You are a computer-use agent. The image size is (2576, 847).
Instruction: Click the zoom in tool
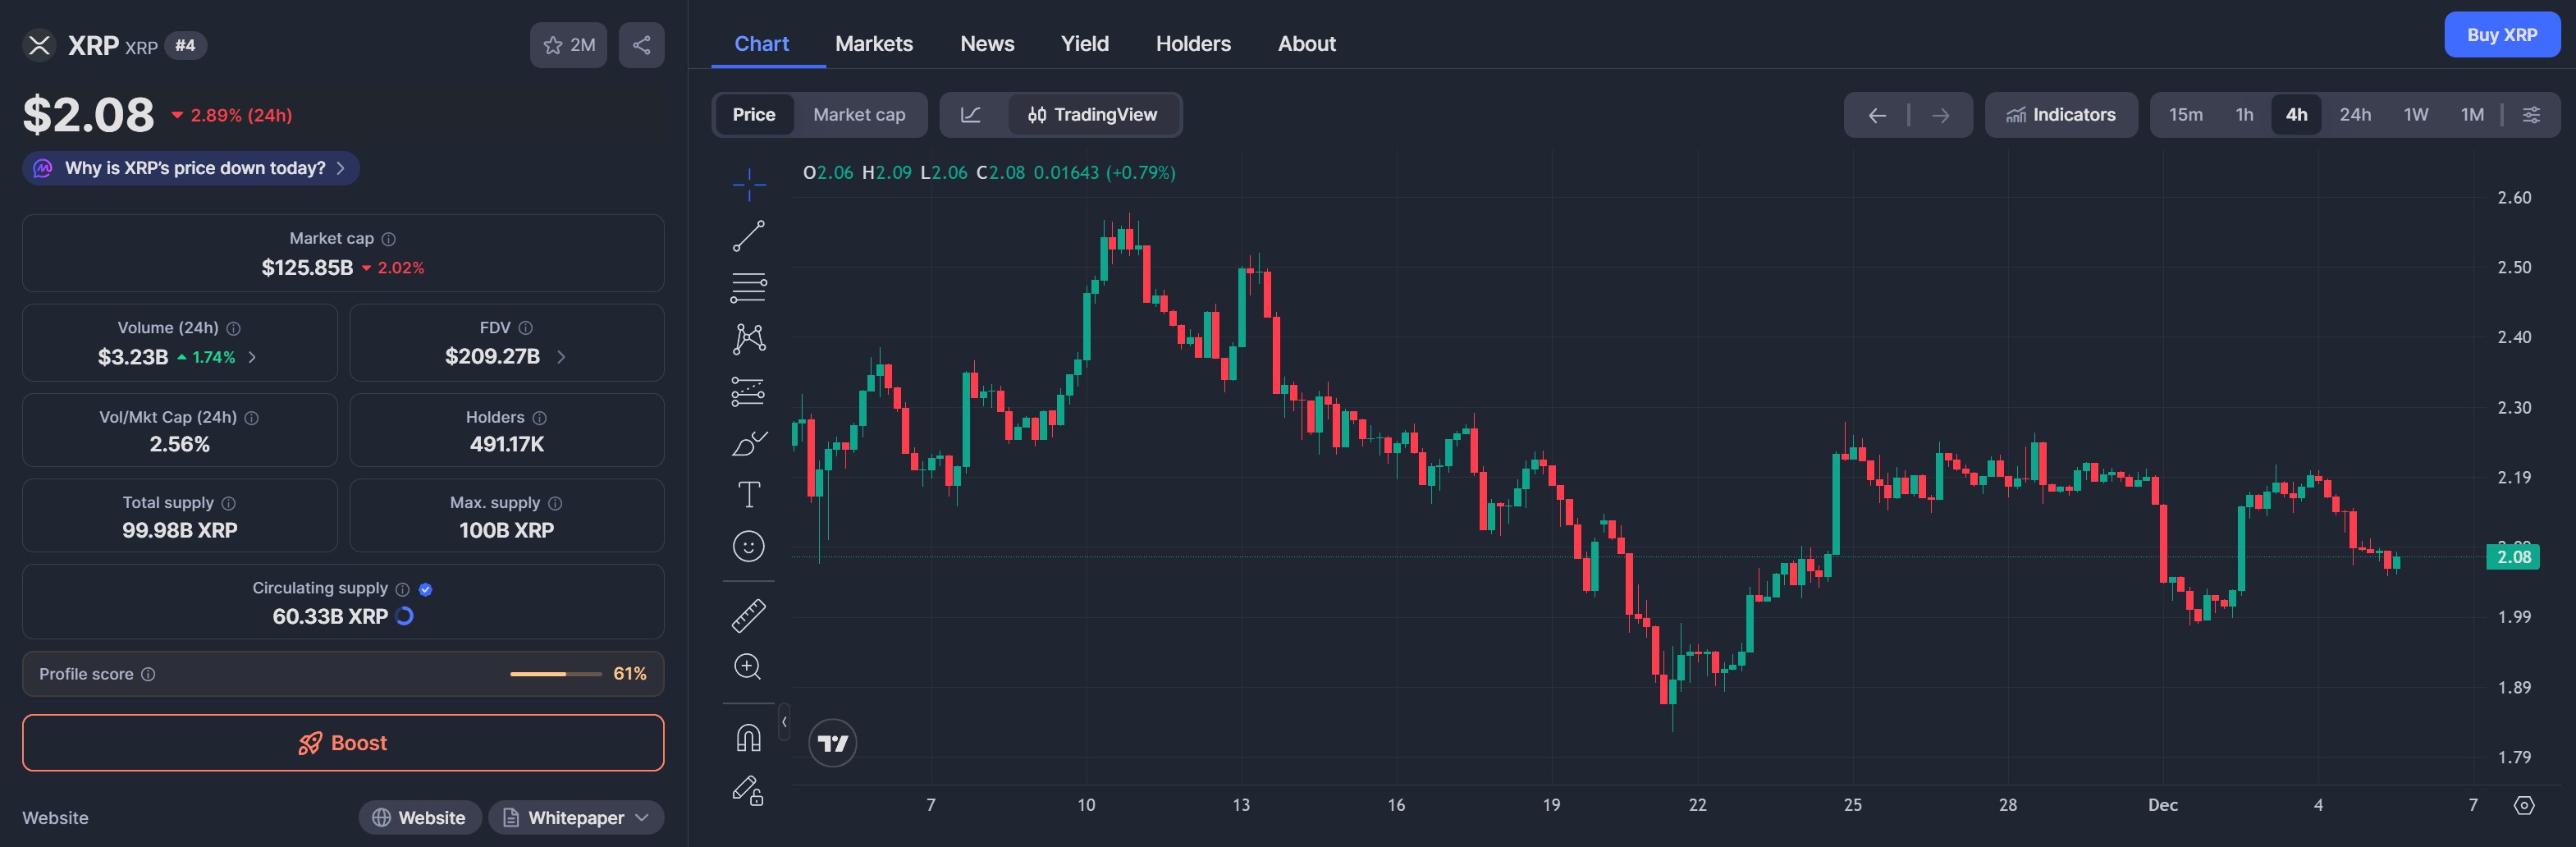tap(748, 667)
